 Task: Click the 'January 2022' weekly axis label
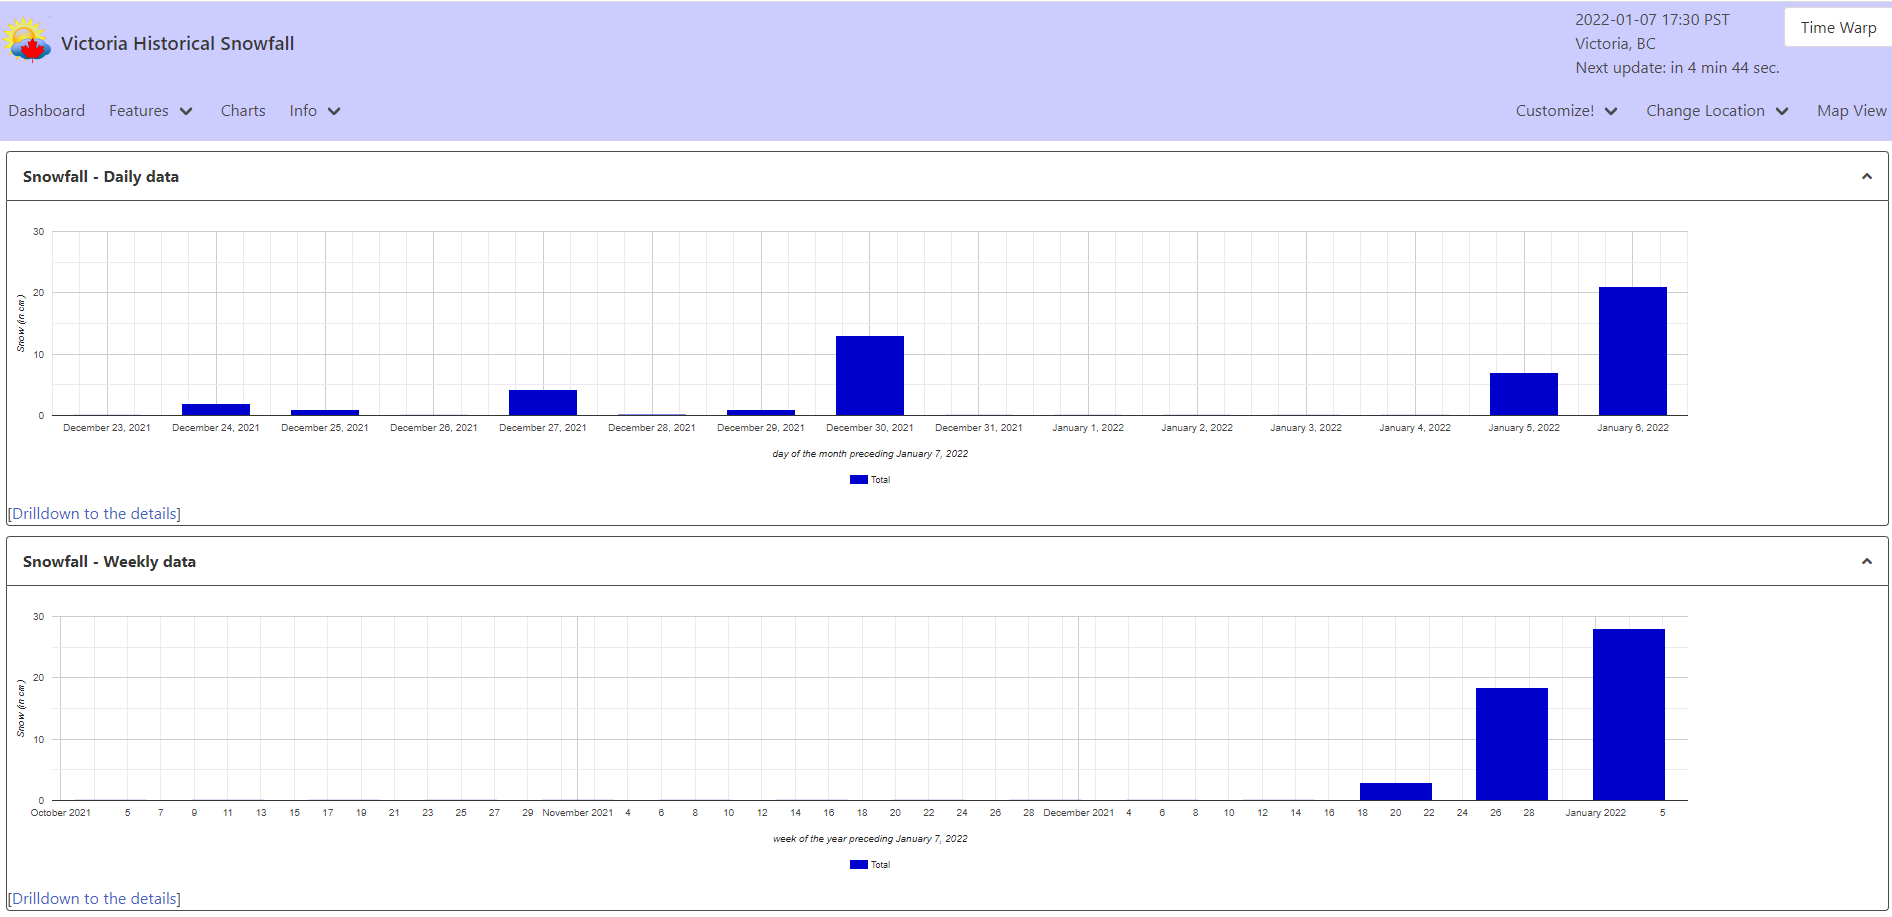point(1596,813)
